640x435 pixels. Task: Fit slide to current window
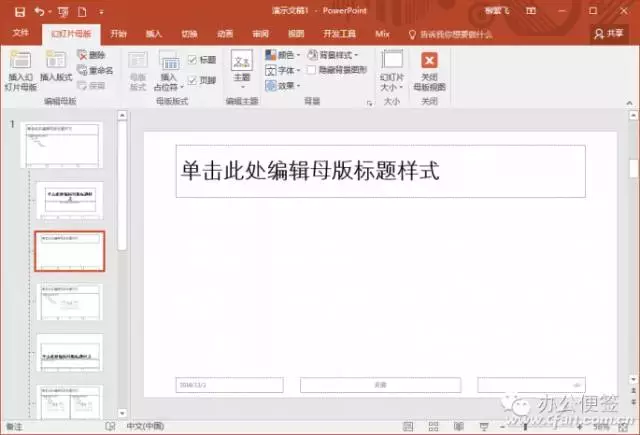[623, 427]
